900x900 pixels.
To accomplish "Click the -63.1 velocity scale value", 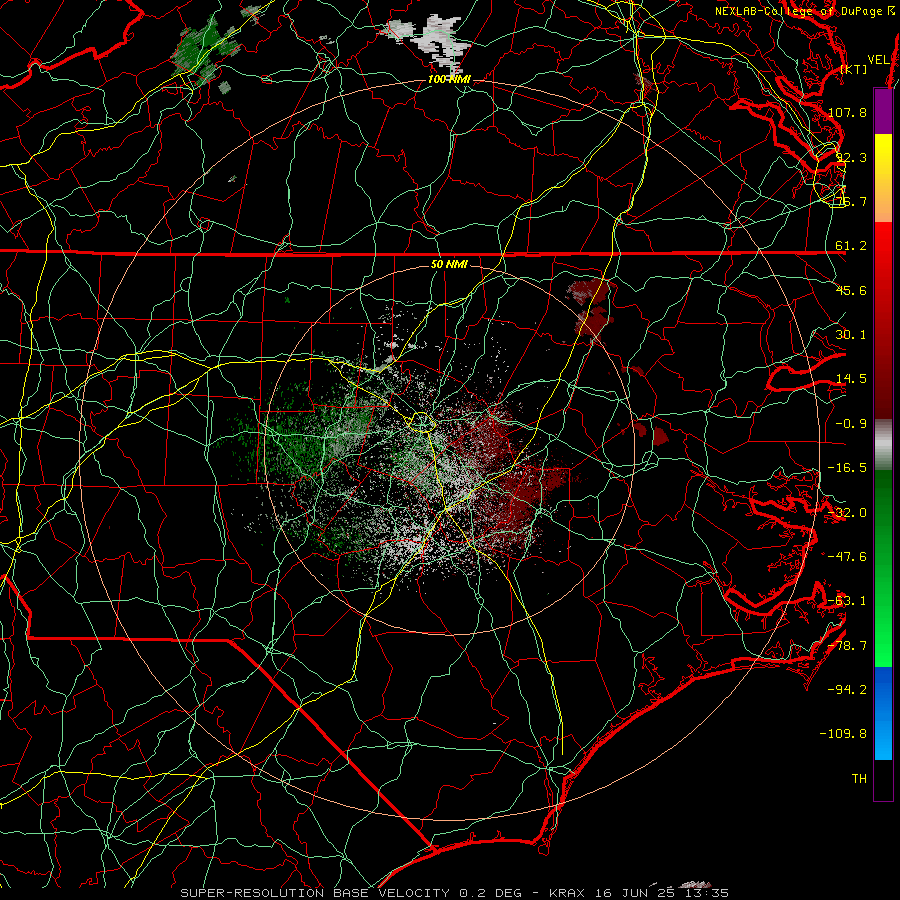I will point(847,601).
